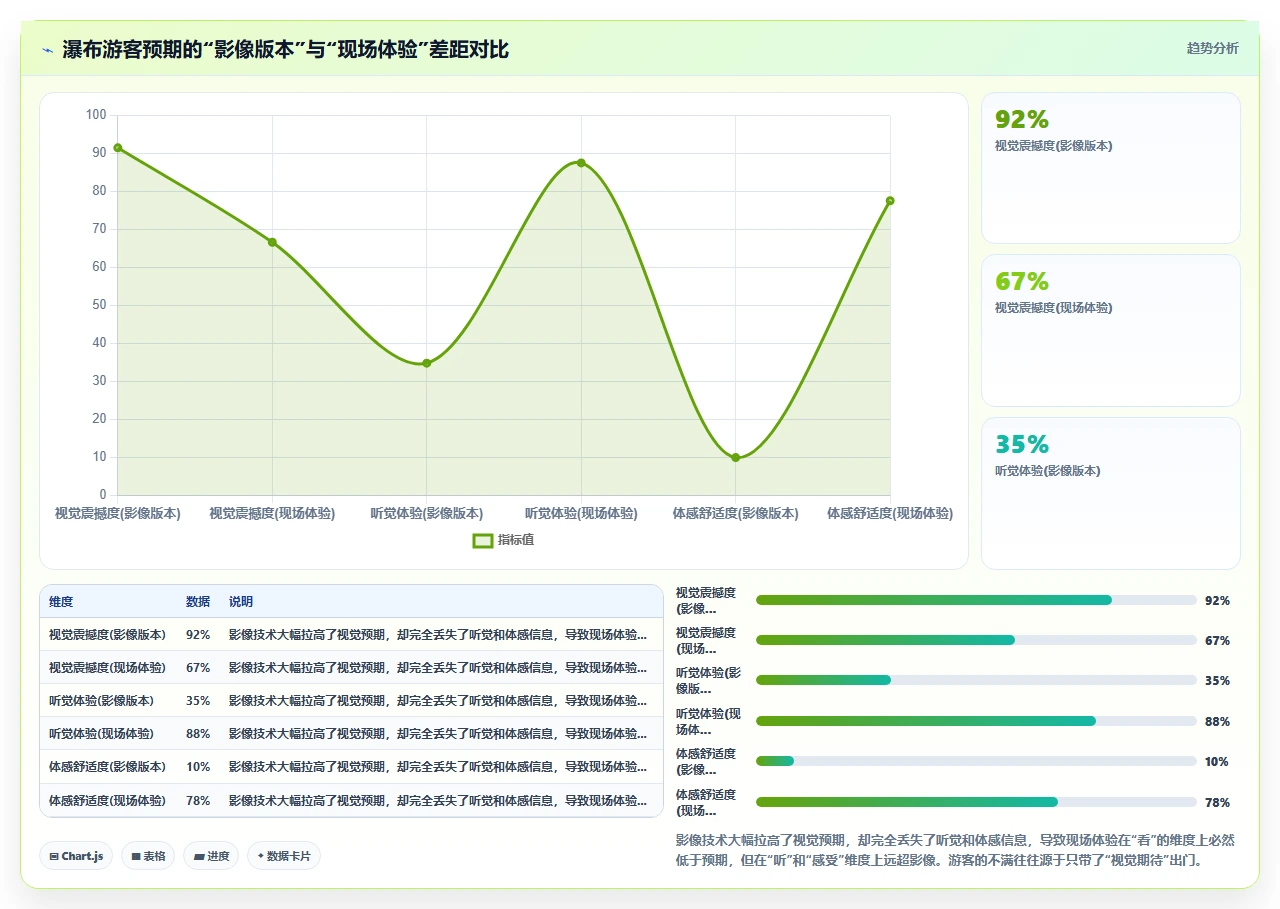This screenshot has width=1280, height=909.
Task: Select the 表格 tag chip
Action: point(148,856)
